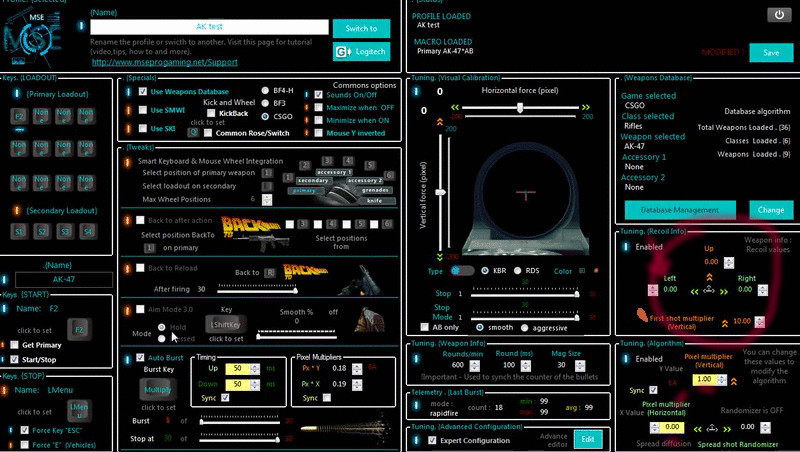Screen dimensions: 800x452
Task: Open the mseprogaming.net Support link
Action: tap(164, 62)
